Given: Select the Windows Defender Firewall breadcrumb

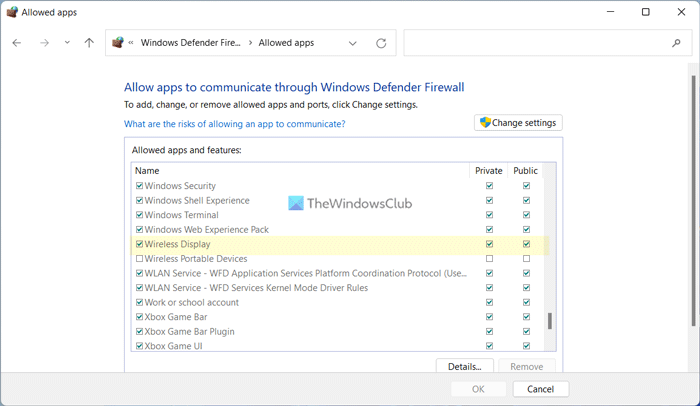Looking at the screenshot, I should point(189,43).
